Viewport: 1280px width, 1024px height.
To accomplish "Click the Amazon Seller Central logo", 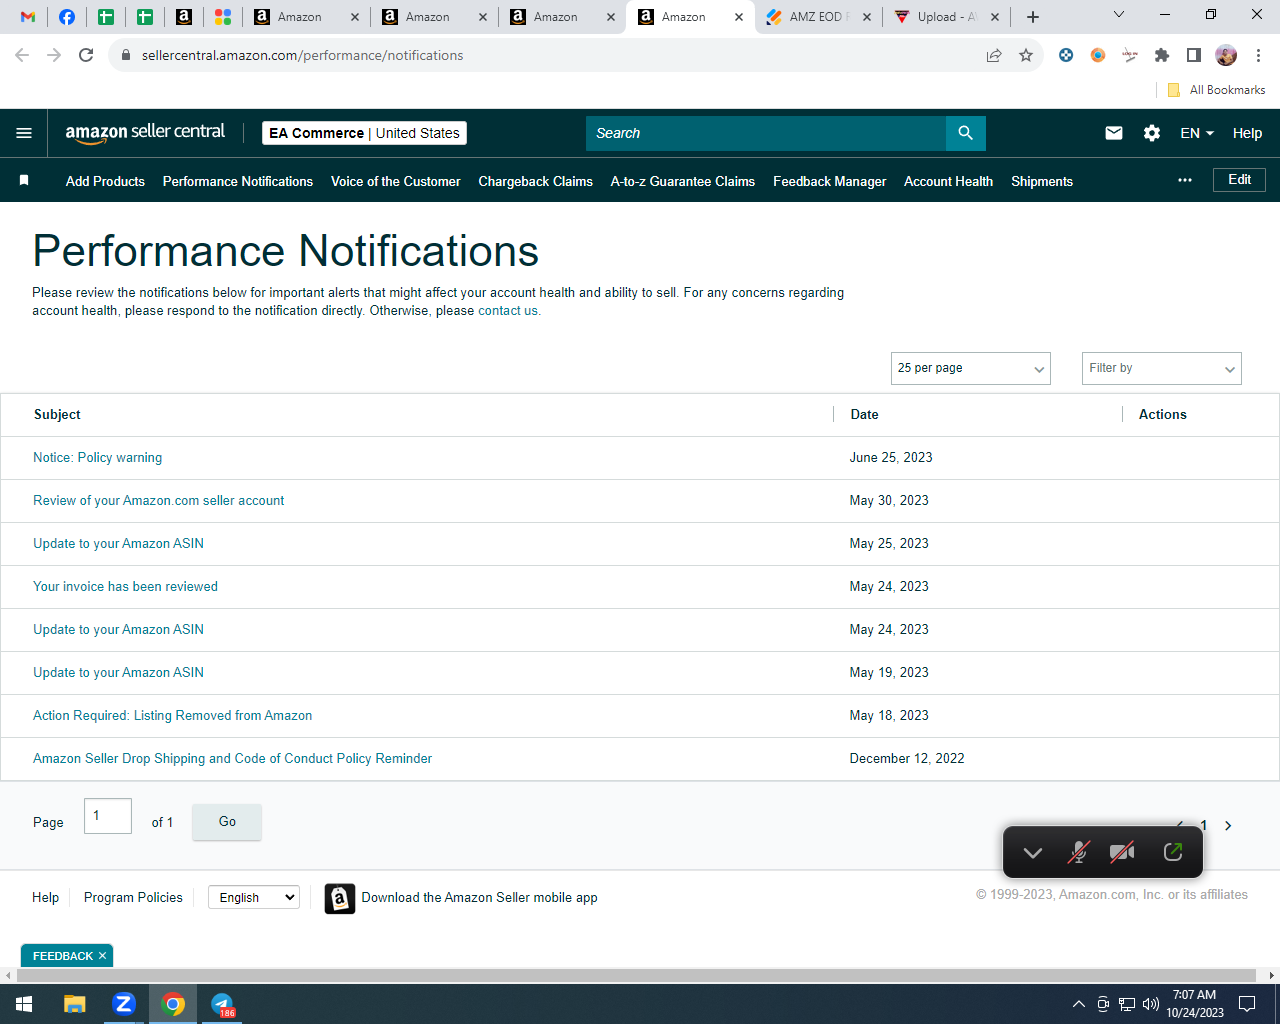I will click(145, 133).
